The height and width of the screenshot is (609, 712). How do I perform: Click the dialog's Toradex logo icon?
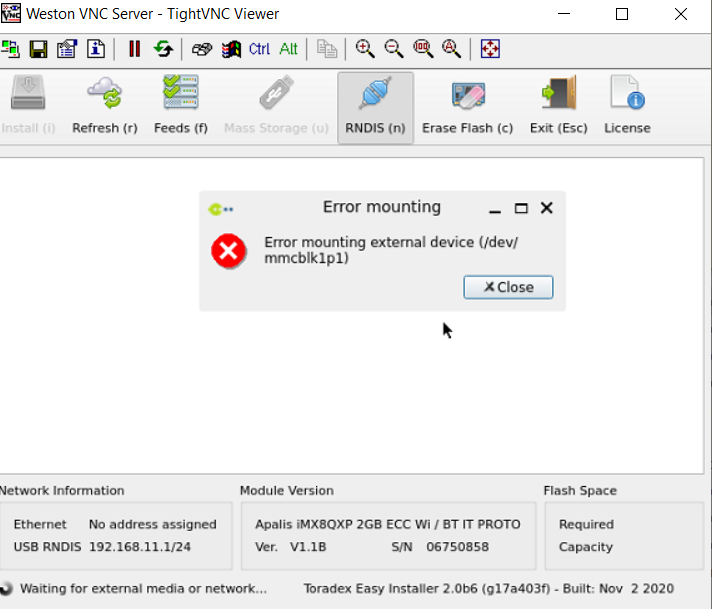click(x=221, y=209)
